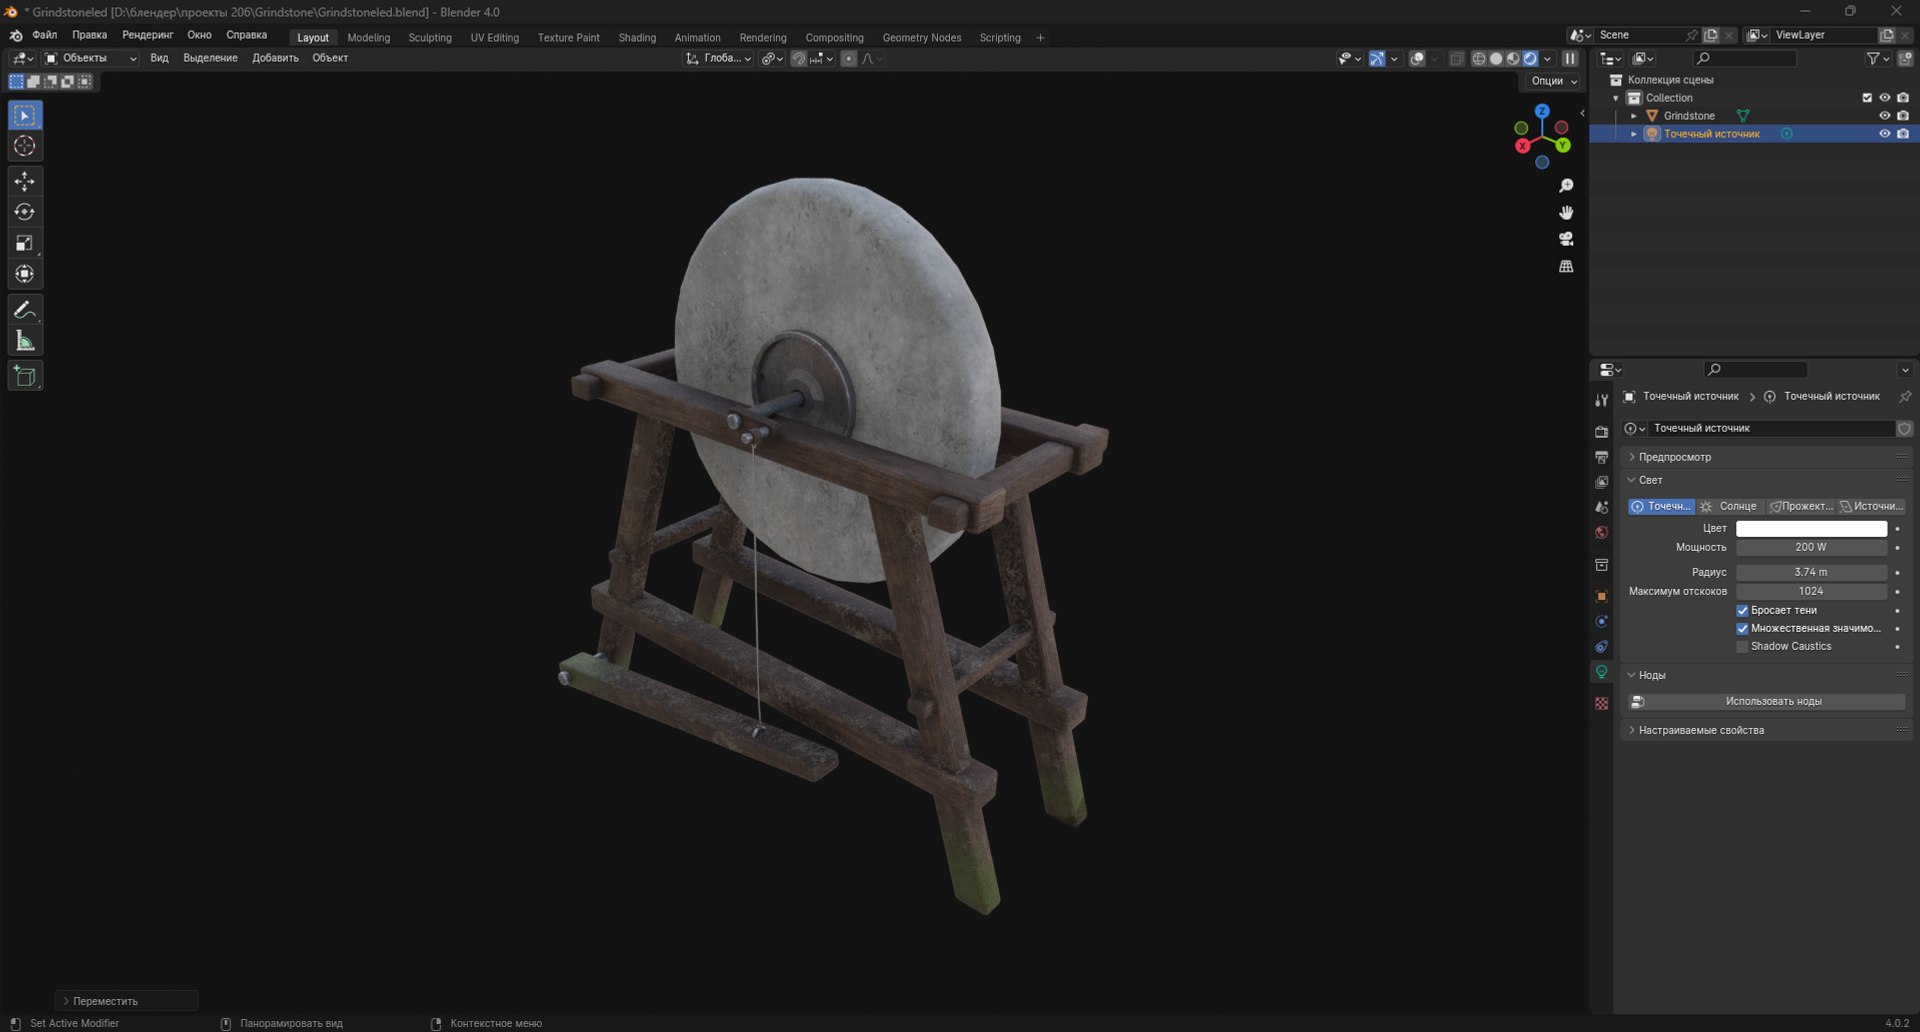Switch perspective/orthographic grid icon
The image size is (1920, 1032).
coord(1566,266)
